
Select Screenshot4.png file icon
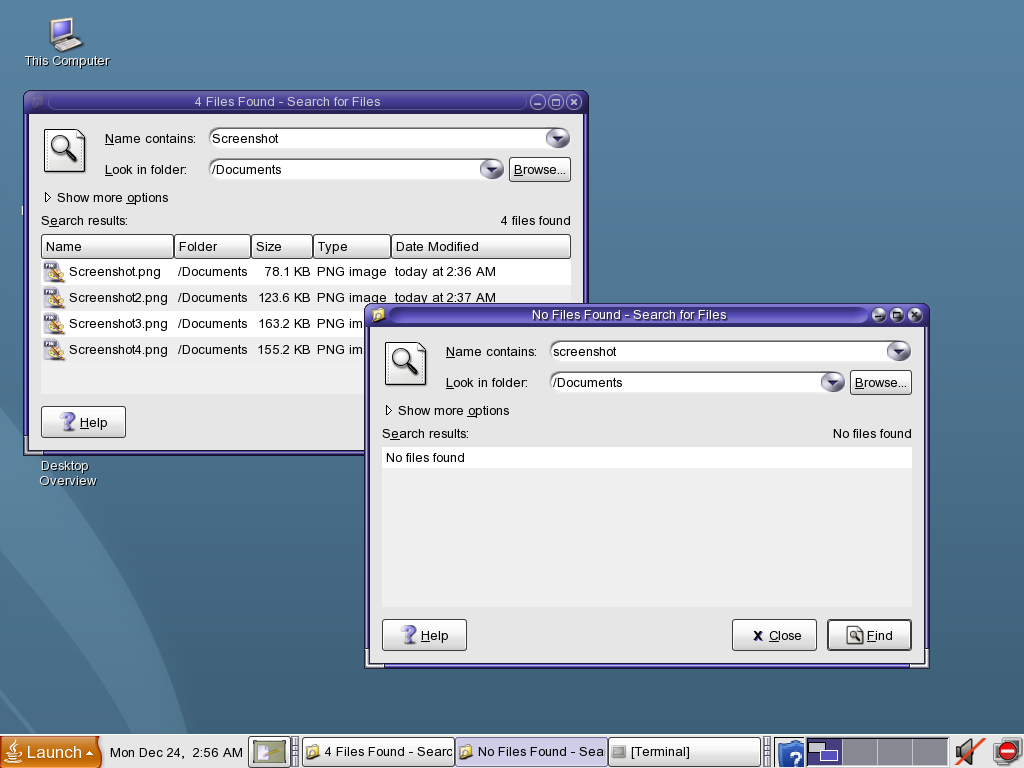point(54,350)
